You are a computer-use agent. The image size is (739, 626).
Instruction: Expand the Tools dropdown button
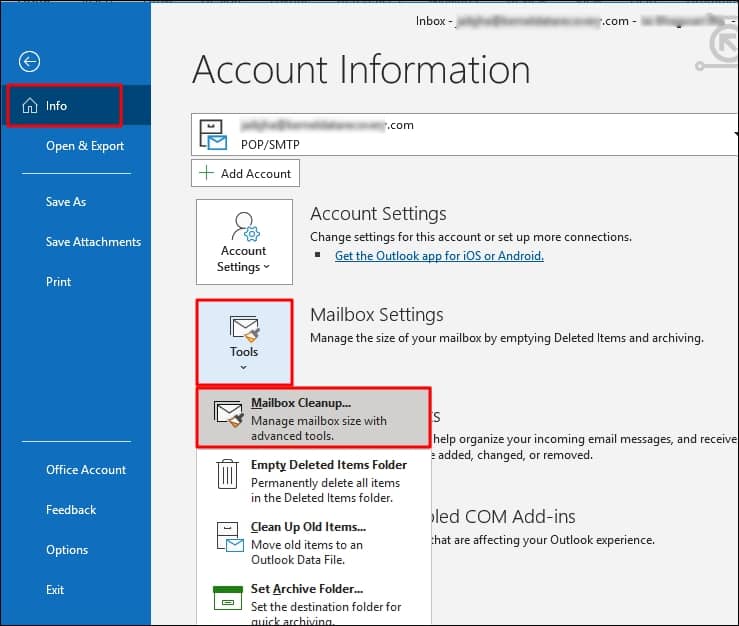(244, 342)
